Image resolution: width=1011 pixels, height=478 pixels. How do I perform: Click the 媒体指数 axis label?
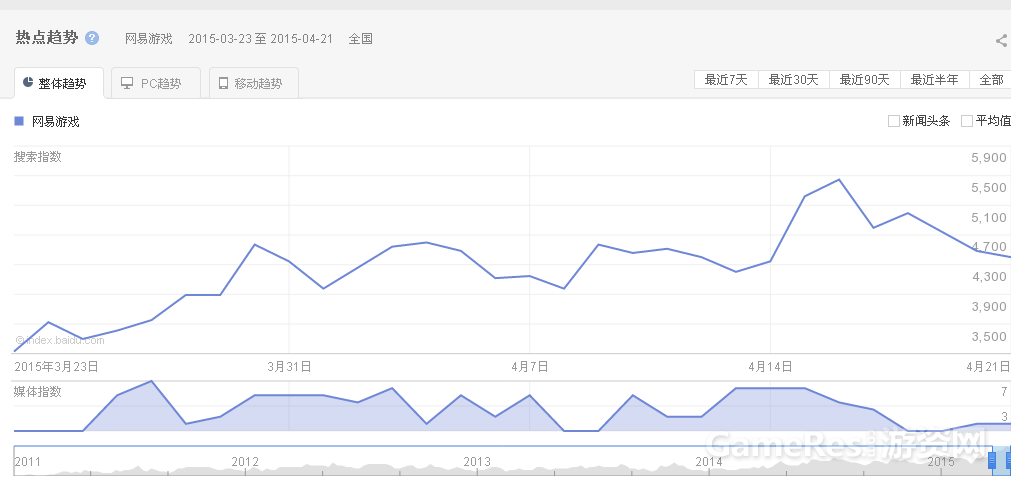[38, 392]
